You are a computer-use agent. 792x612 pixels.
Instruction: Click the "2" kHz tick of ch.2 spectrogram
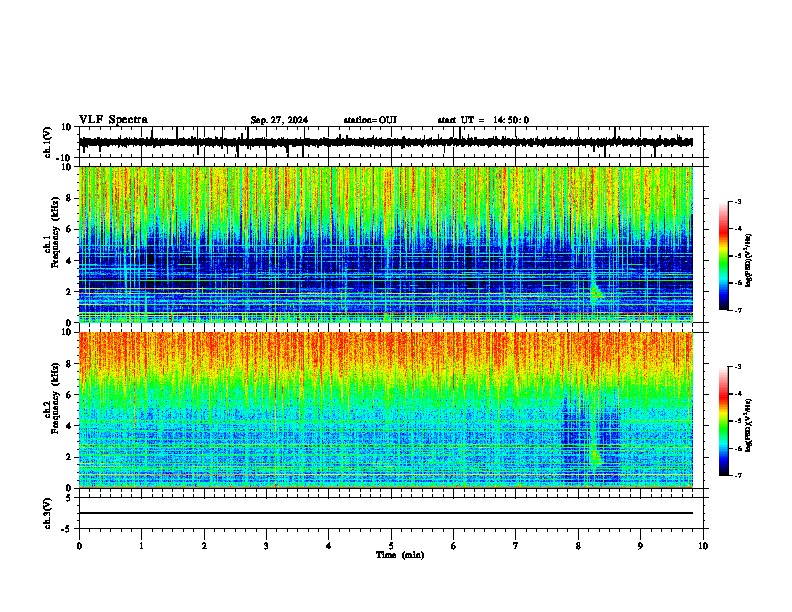pos(70,457)
